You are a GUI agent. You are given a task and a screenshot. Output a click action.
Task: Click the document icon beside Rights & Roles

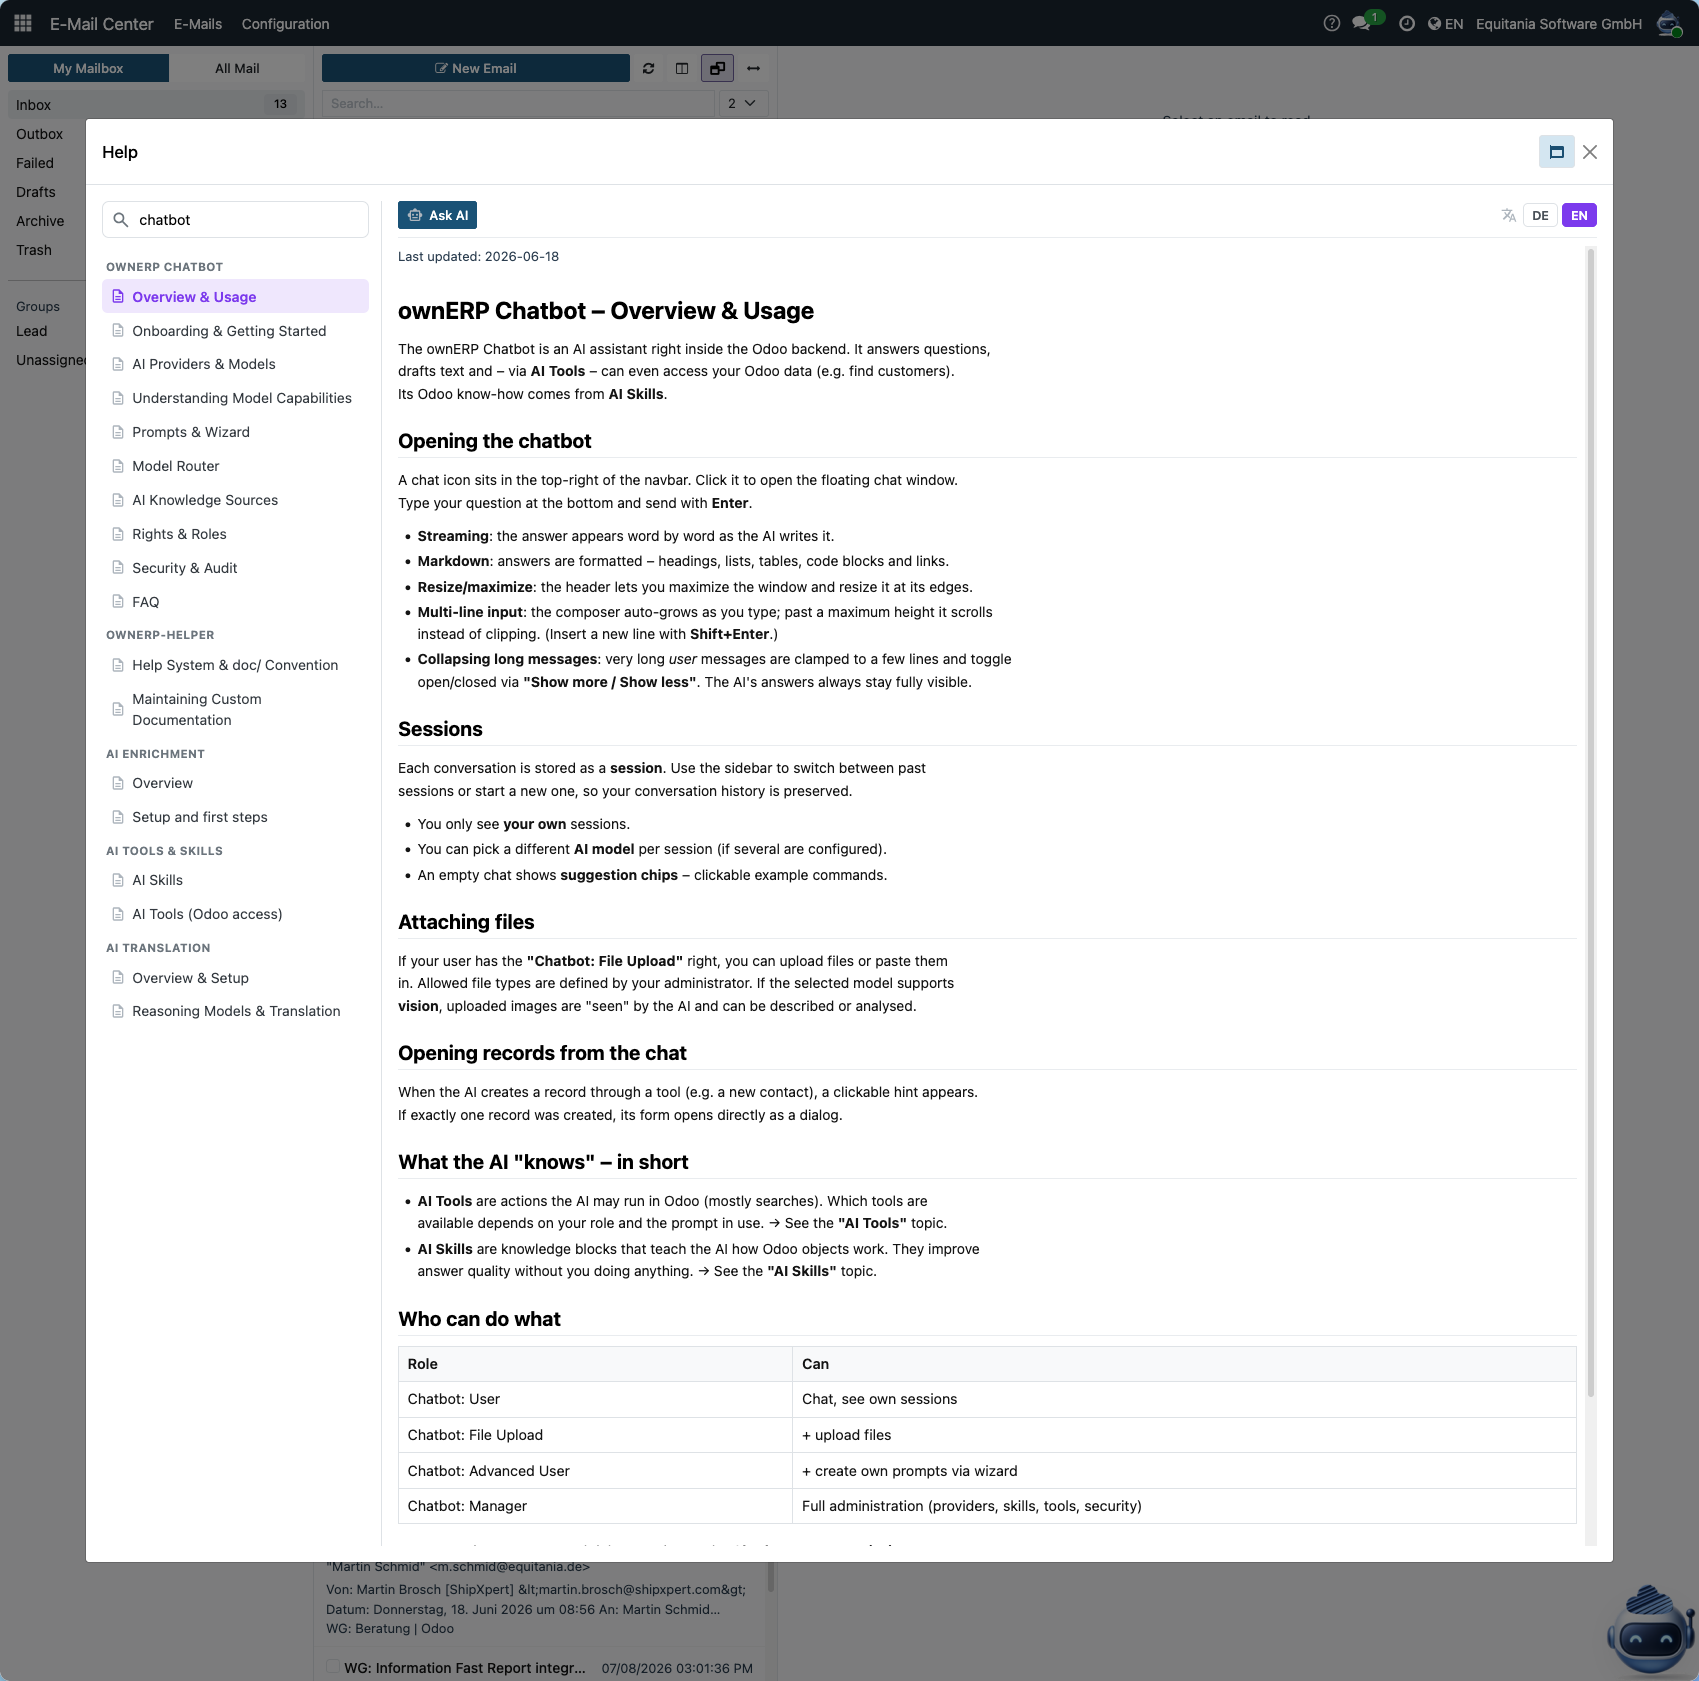(118, 534)
